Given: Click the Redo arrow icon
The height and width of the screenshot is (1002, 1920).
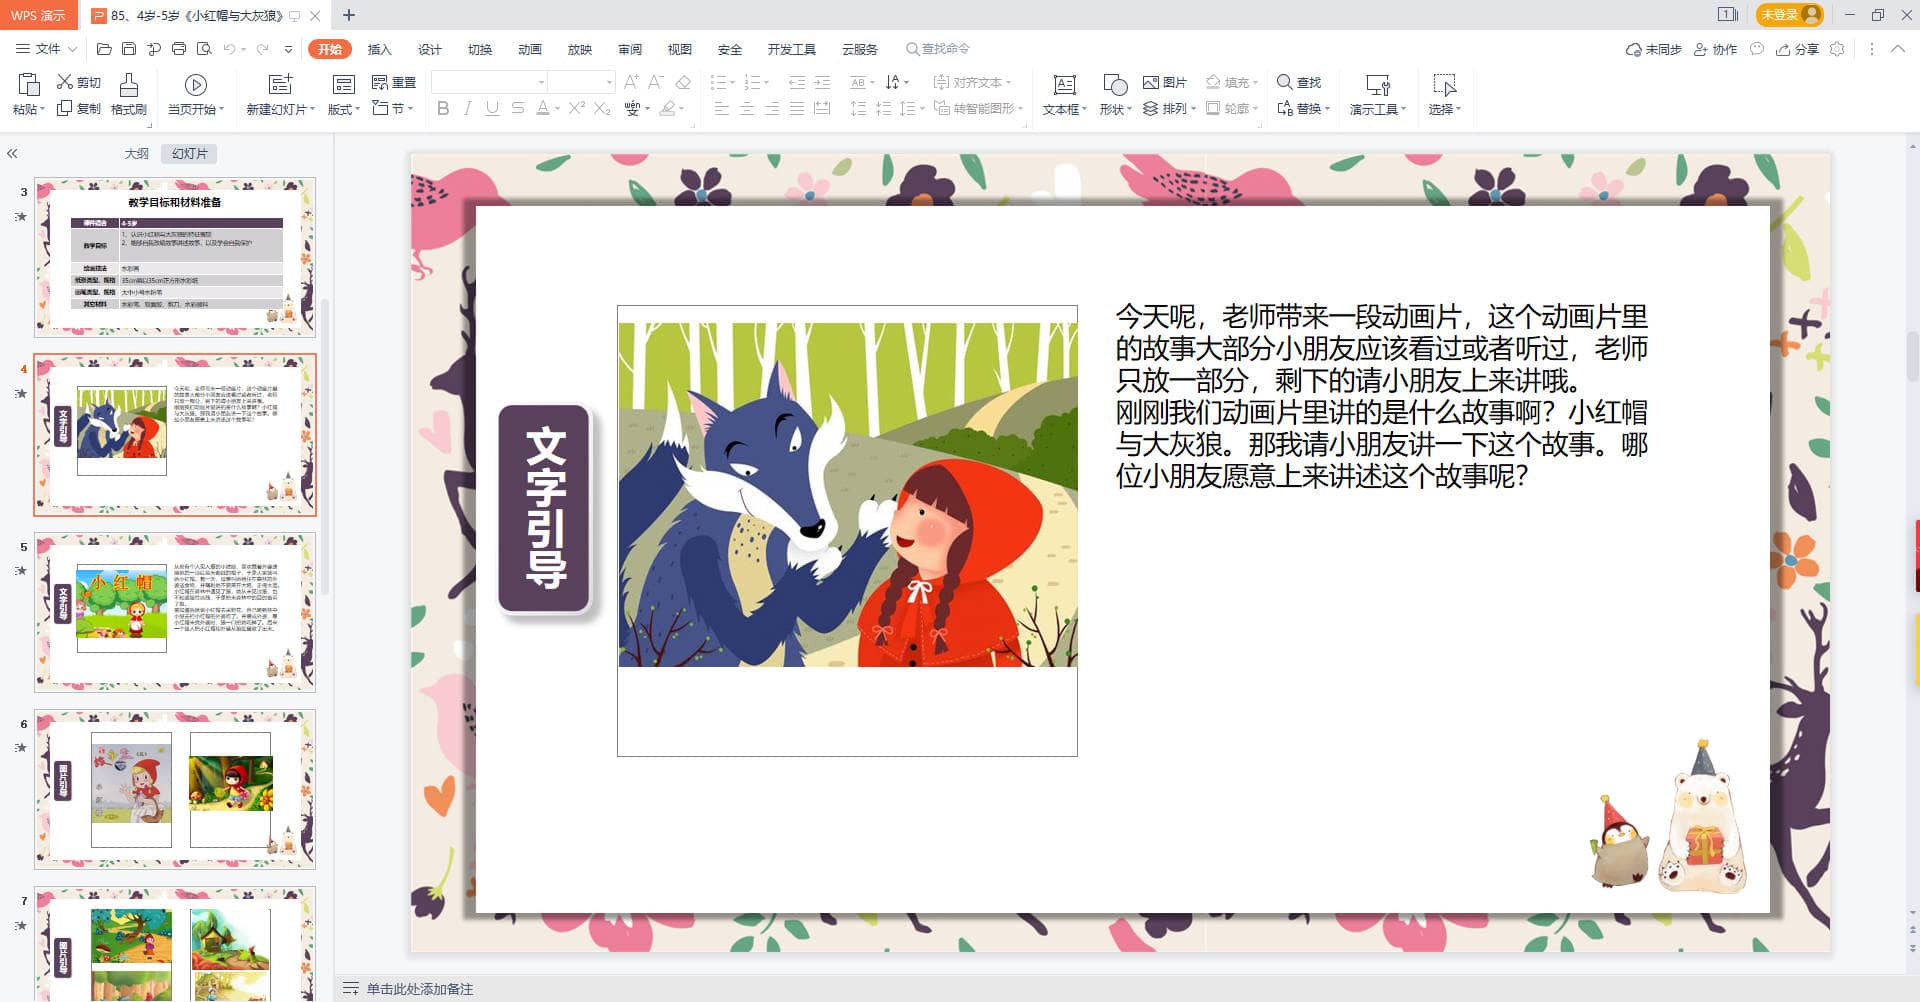Looking at the screenshot, I should (262, 49).
